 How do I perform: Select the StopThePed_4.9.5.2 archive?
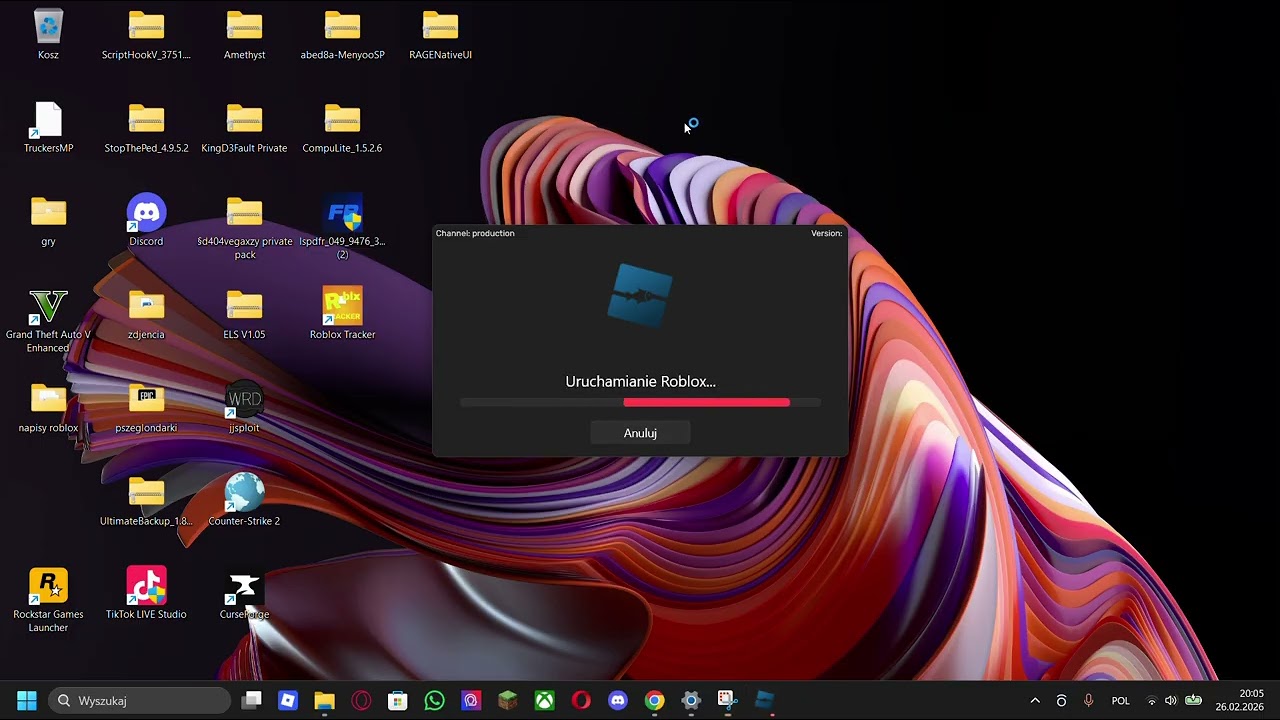pyautogui.click(x=146, y=128)
